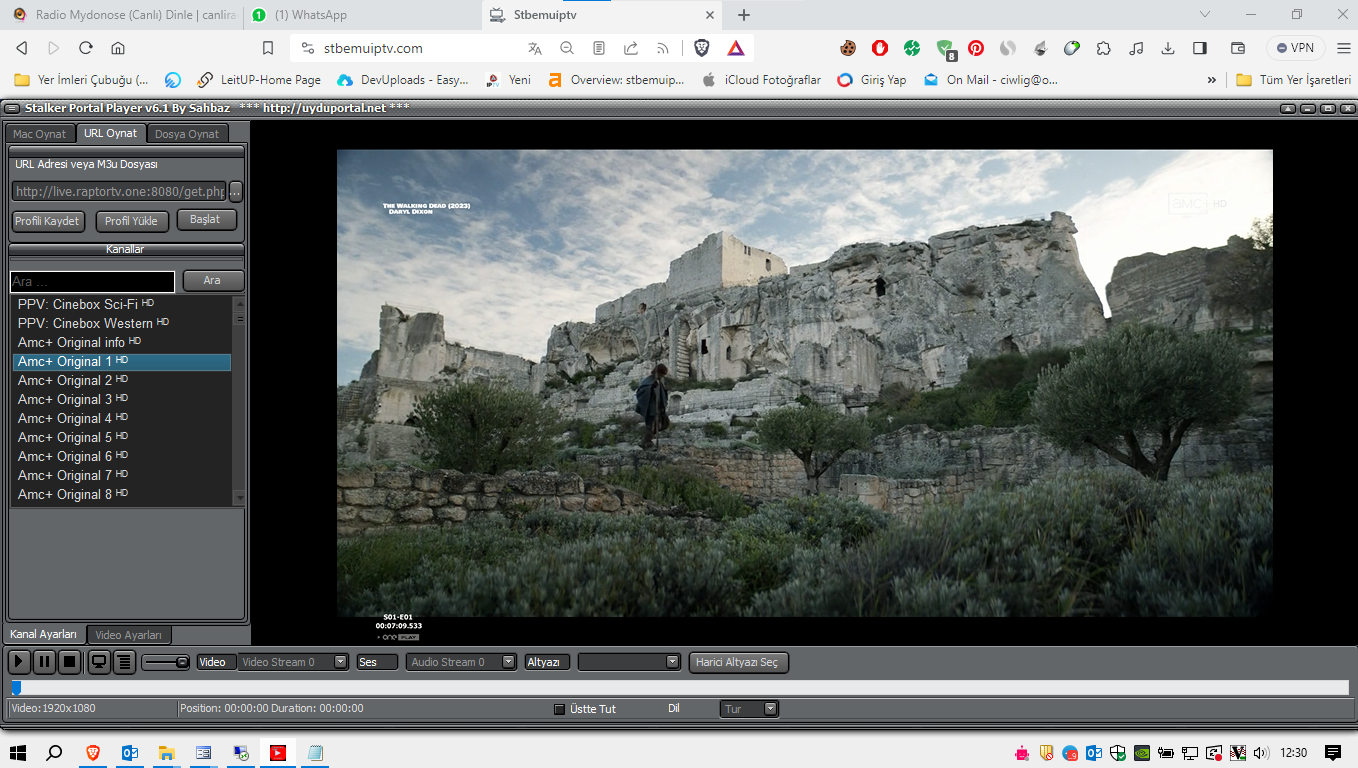Viewport: 1358px width, 768px height.
Task: Select the URL Oynat tab
Action: [x=111, y=133]
